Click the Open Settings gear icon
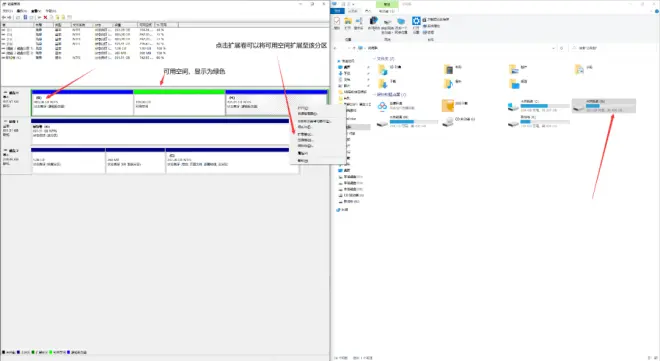The width and height of the screenshot is (660, 361). tap(416, 25)
